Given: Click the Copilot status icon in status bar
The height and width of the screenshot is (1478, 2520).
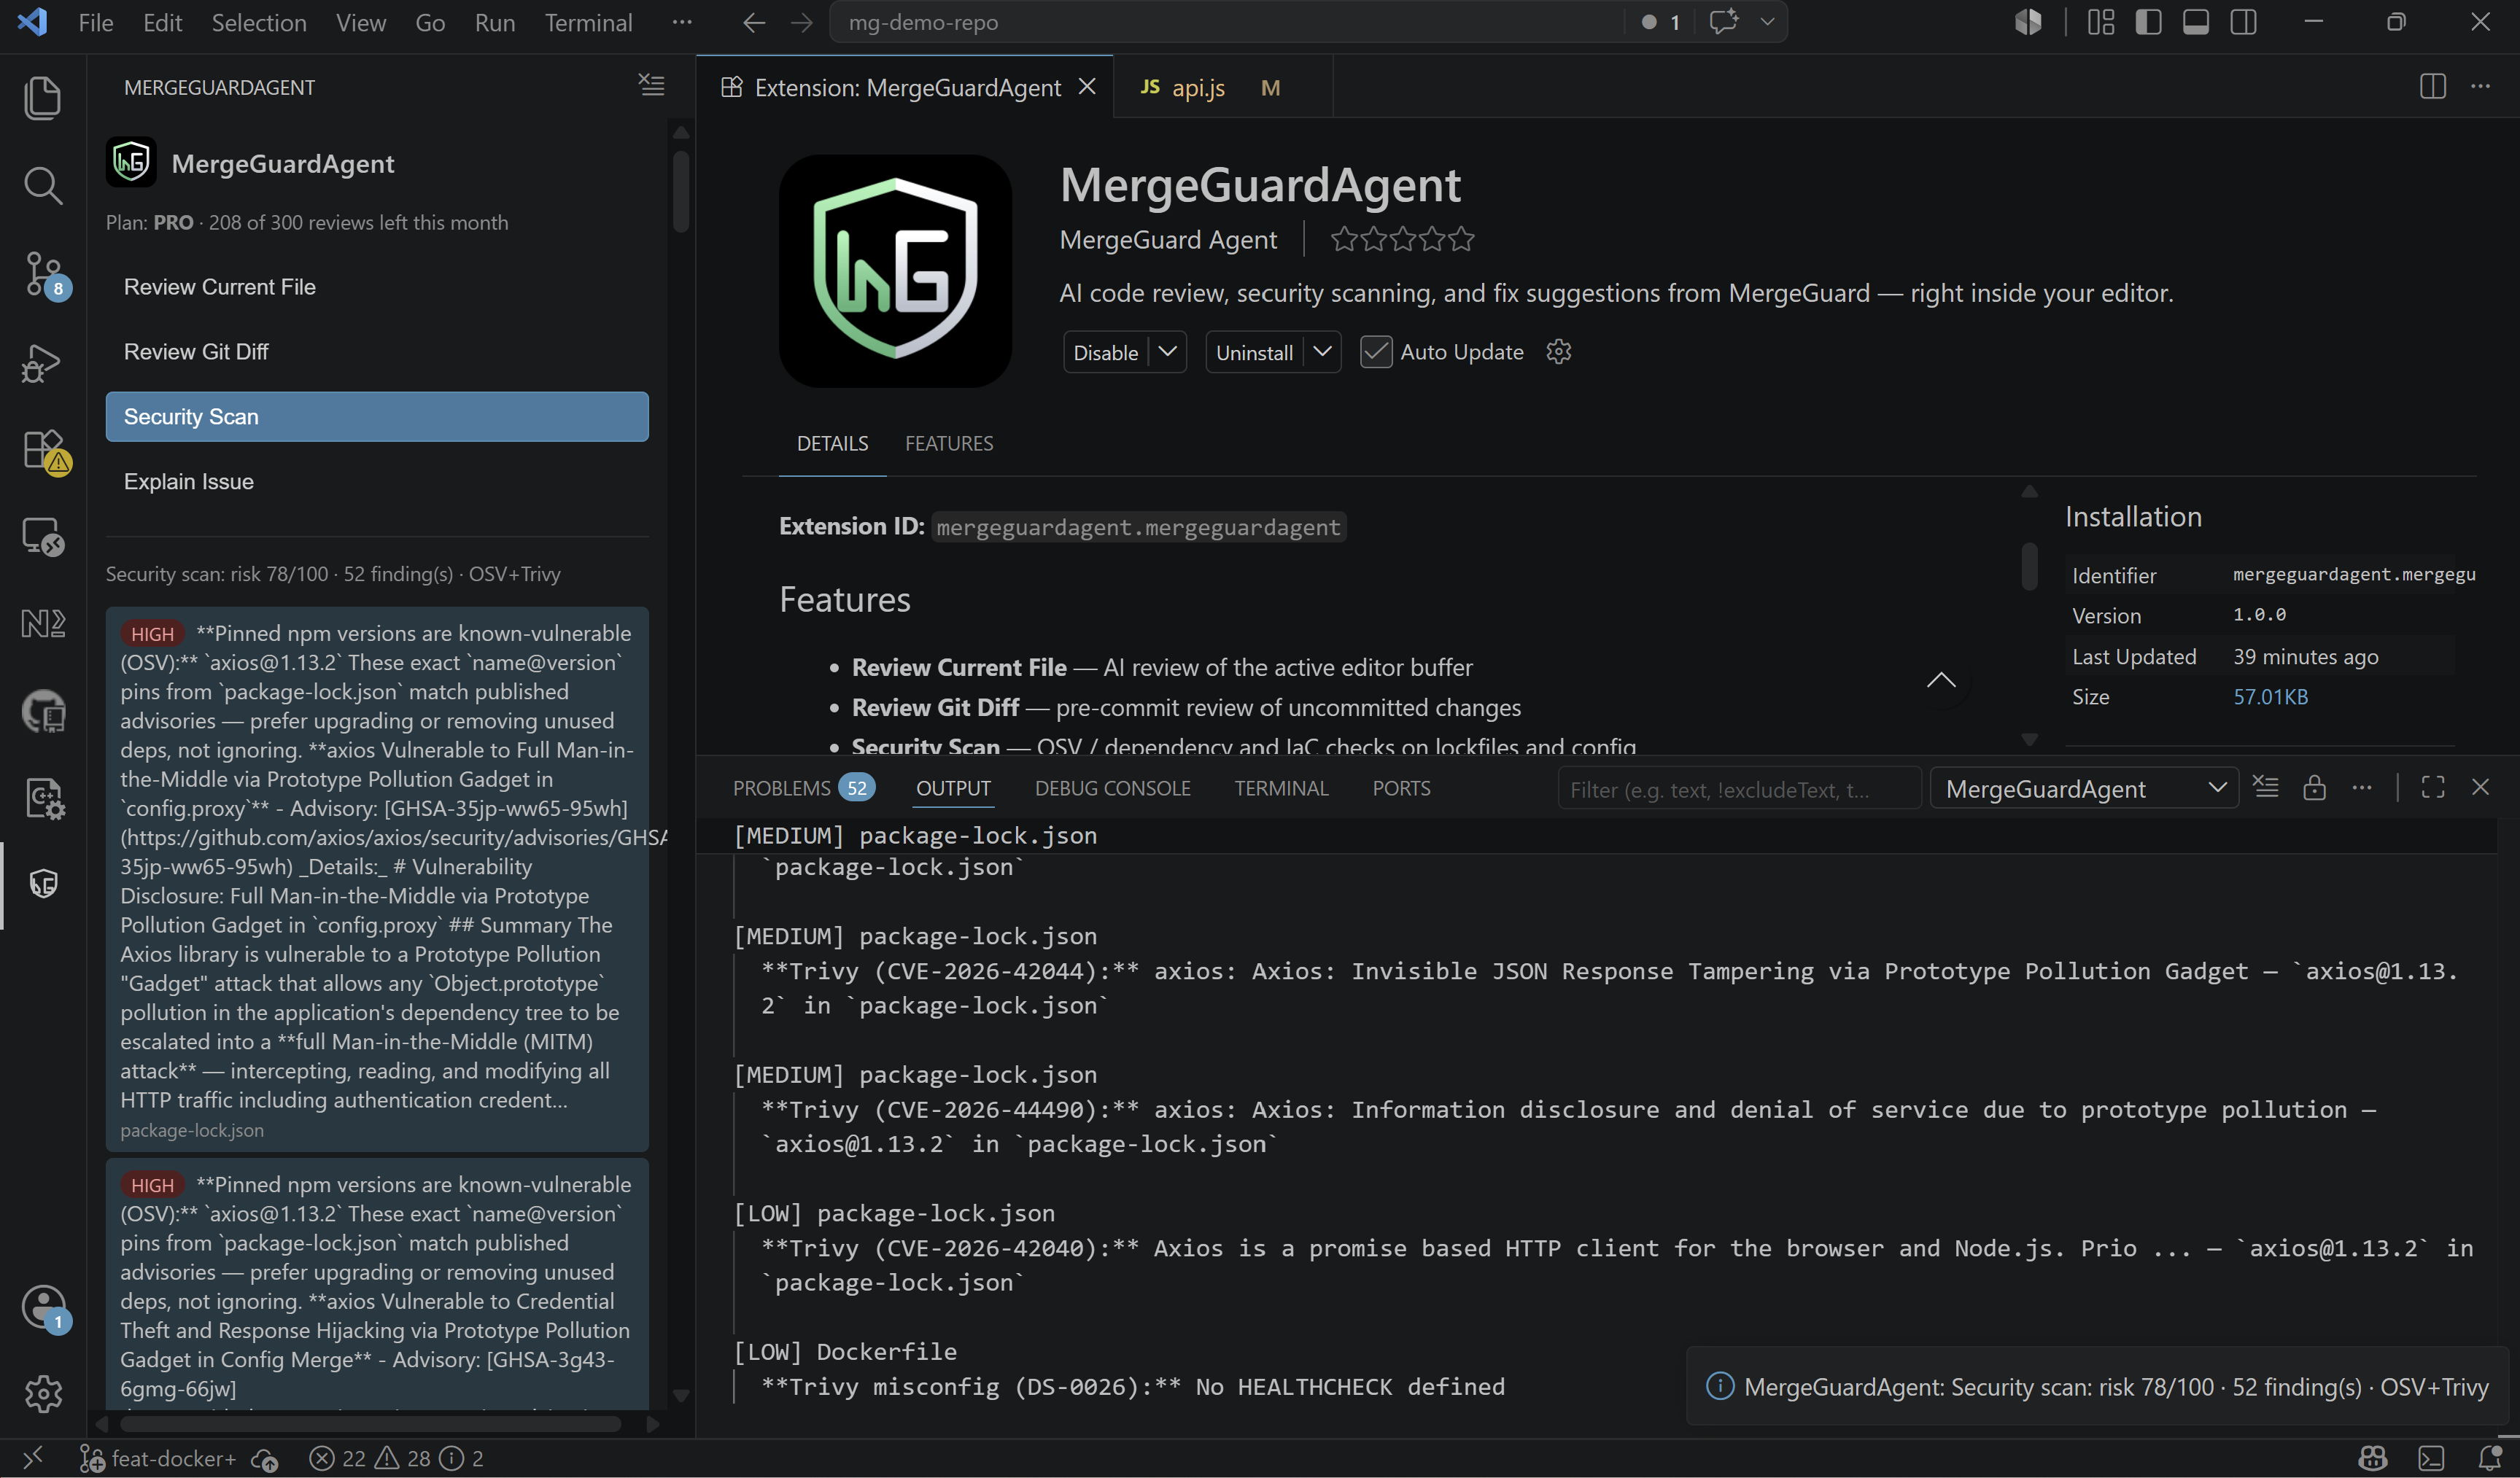Looking at the screenshot, I should click(x=2373, y=1458).
